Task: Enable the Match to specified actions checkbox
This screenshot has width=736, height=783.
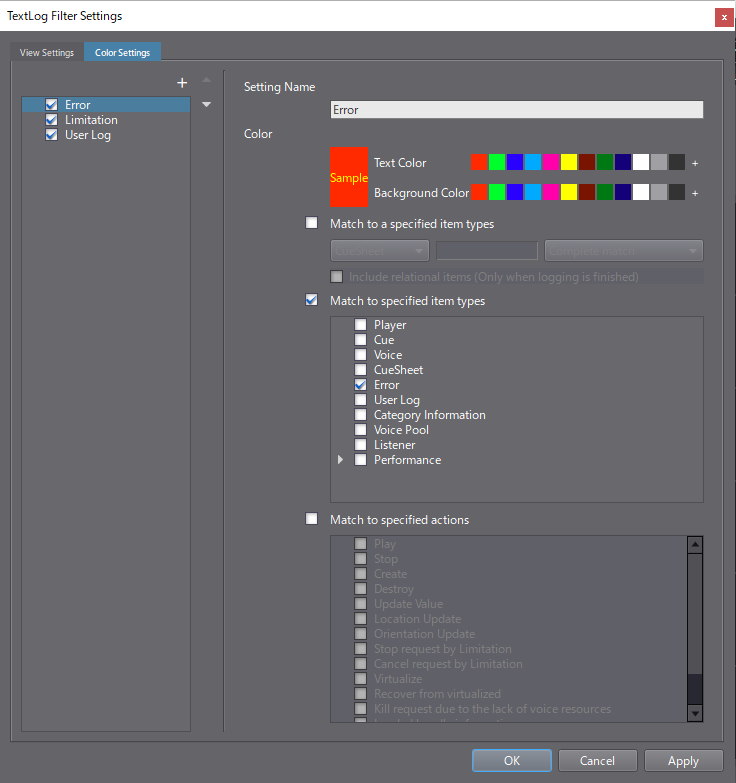Action: (x=311, y=520)
